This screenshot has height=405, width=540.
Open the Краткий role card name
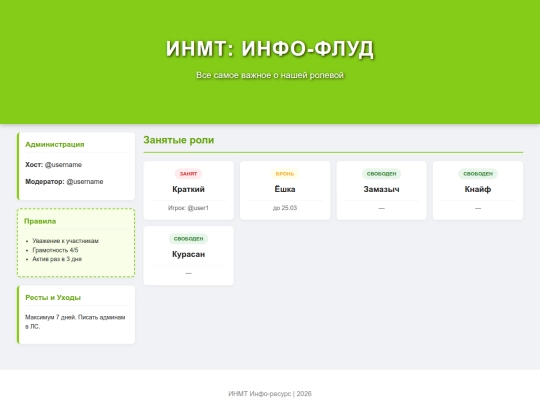click(x=188, y=189)
